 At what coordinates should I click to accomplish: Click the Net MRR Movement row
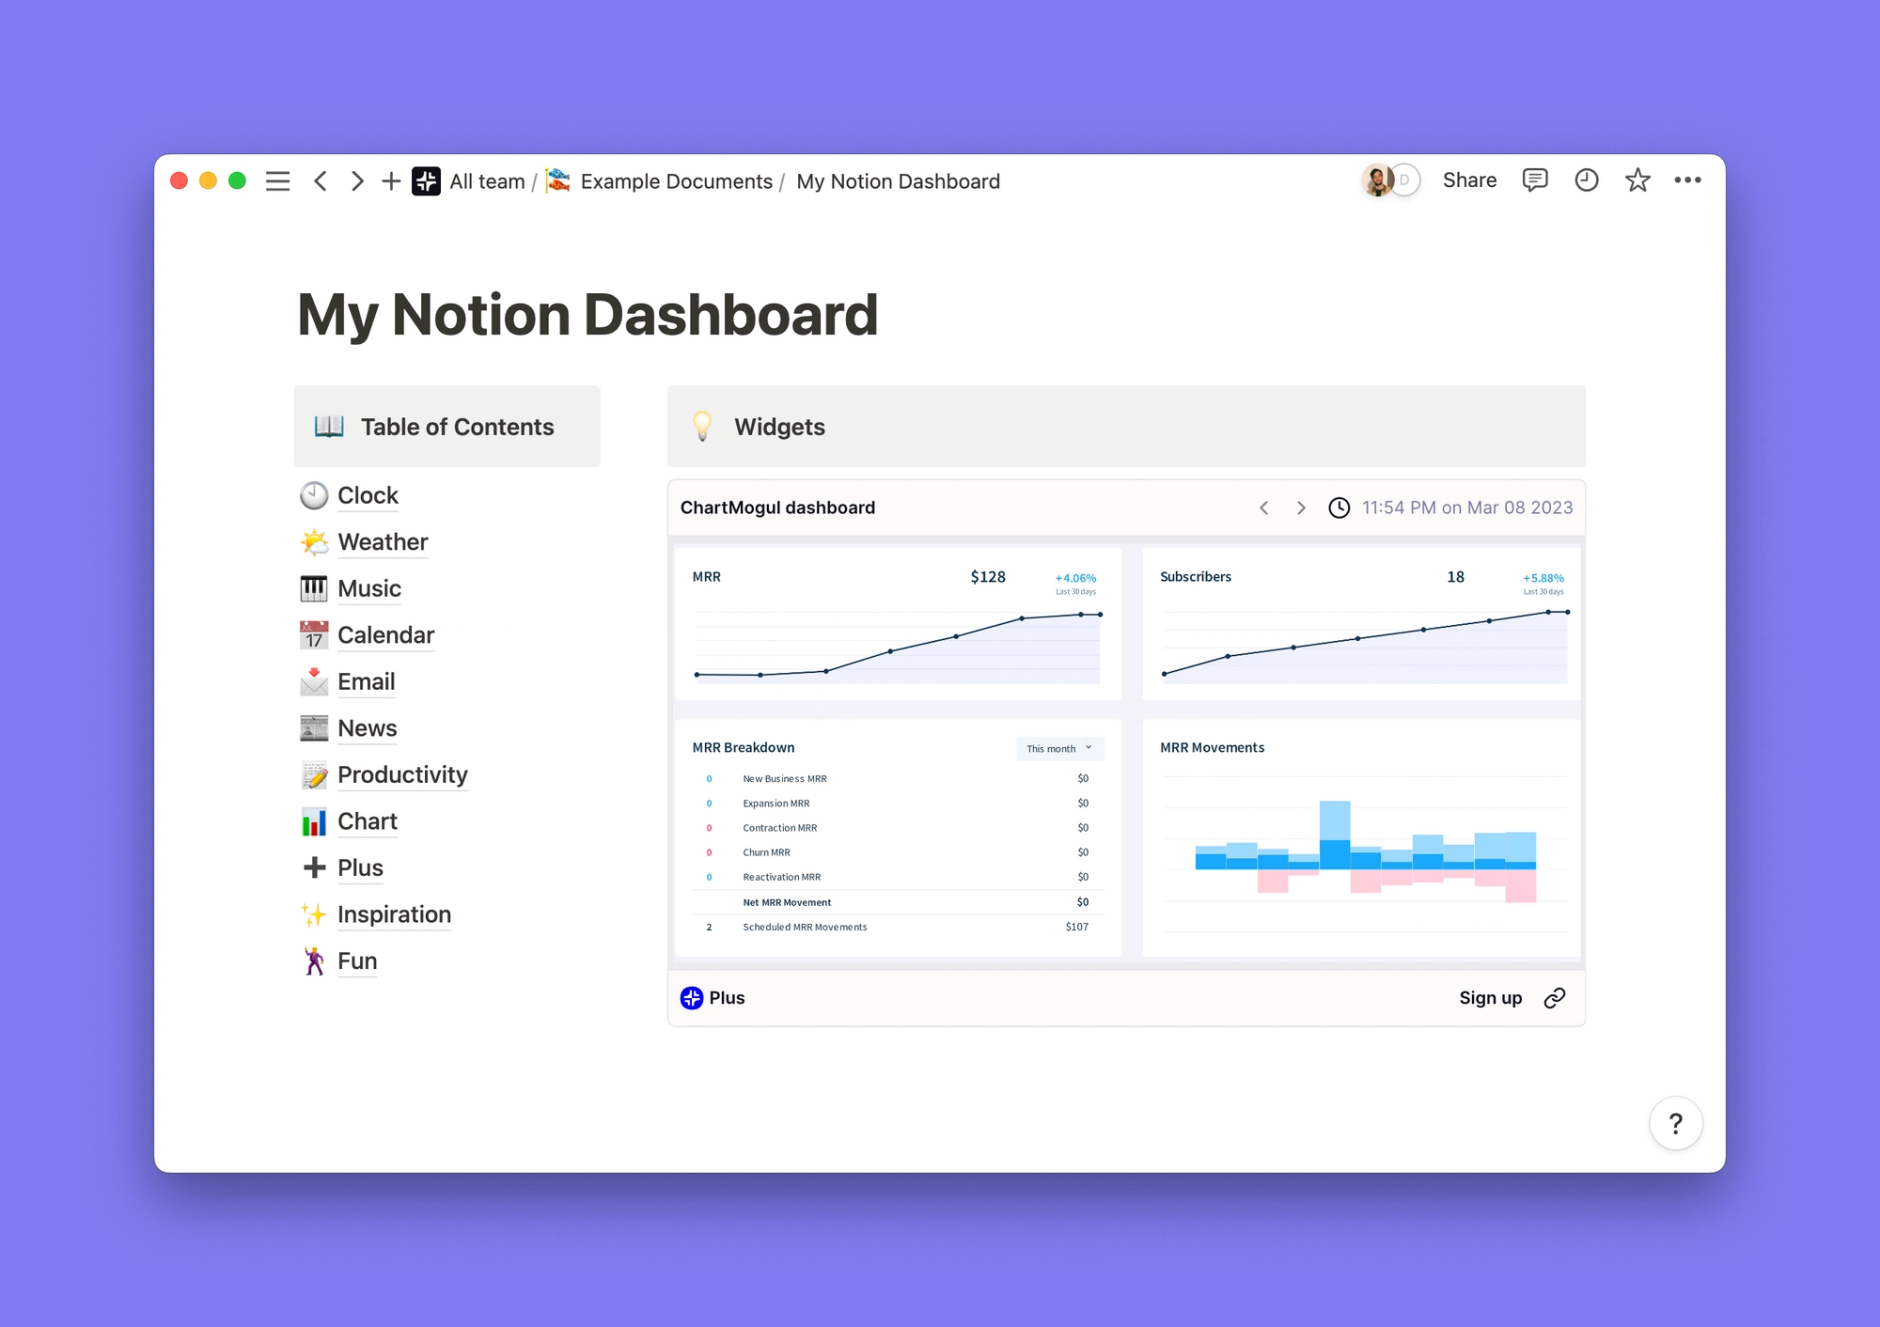coord(898,902)
